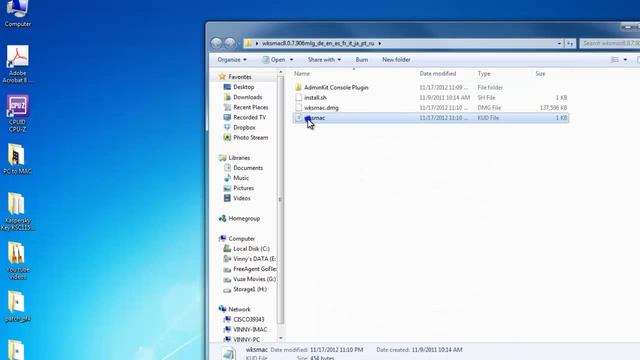Expand the Open button dropdown arrow

291,60
